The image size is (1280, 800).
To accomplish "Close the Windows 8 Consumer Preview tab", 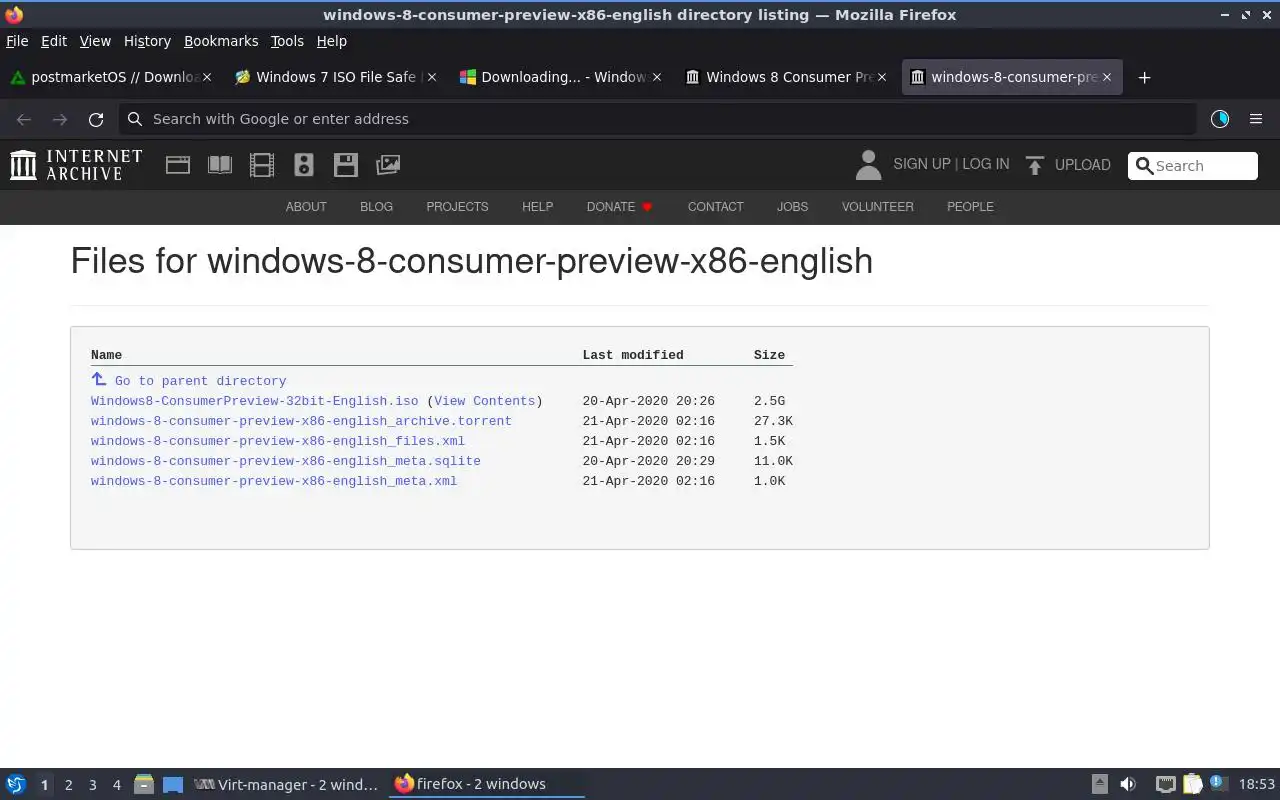I will tap(882, 77).
